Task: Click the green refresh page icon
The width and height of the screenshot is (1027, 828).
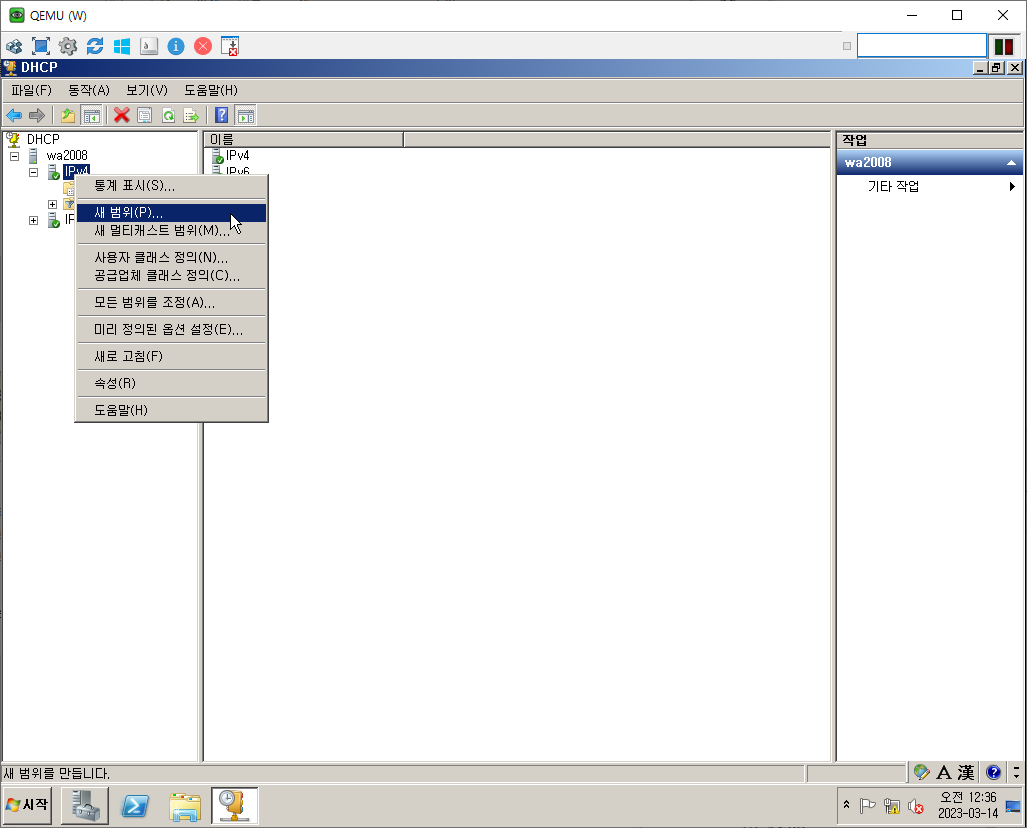Action: point(168,116)
